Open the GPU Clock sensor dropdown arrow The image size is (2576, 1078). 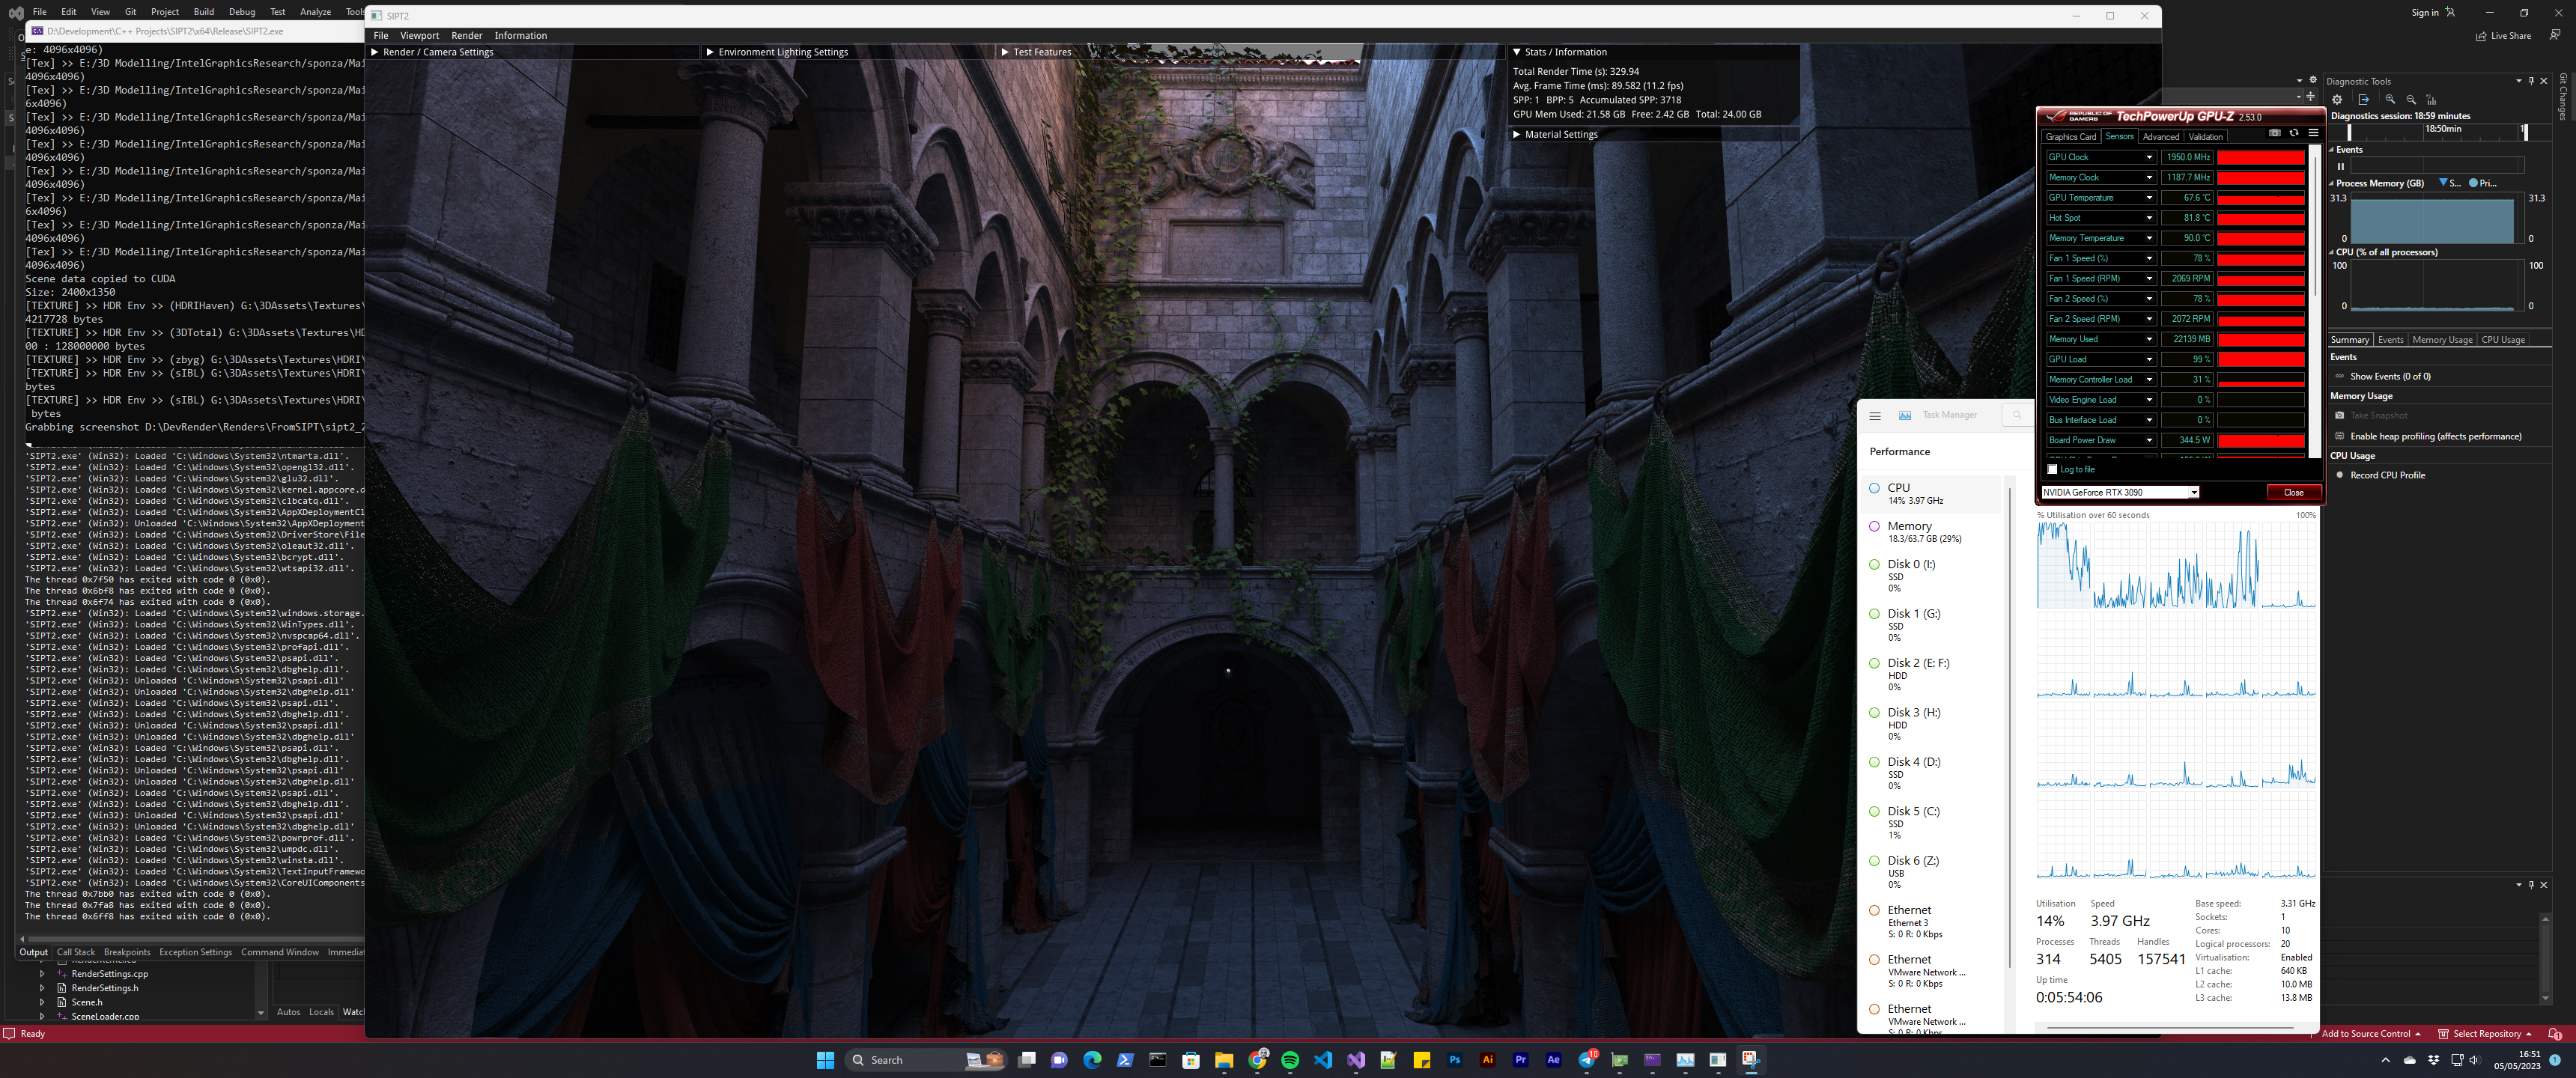(x=2149, y=158)
